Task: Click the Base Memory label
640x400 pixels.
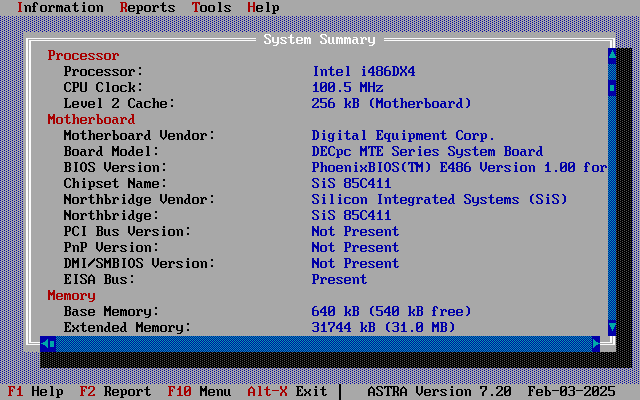Action: 111,311
